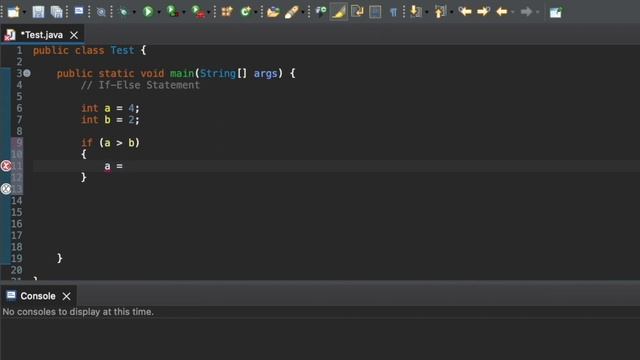Viewport: 640px width, 360px height.
Task: Toggle Block Selection Mode icon
Action: [375, 12]
